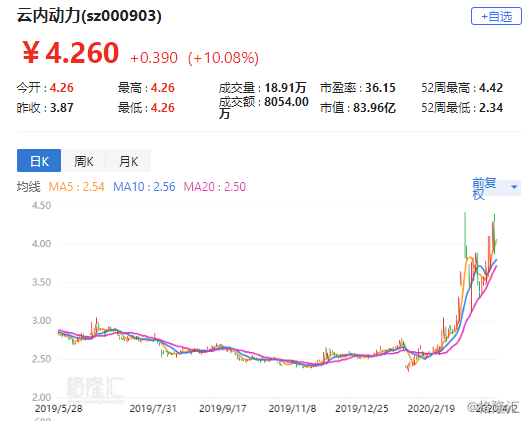Screen dimensions: 527x421
Task: Click the 最低 low price 4.26
Action: [163, 108]
